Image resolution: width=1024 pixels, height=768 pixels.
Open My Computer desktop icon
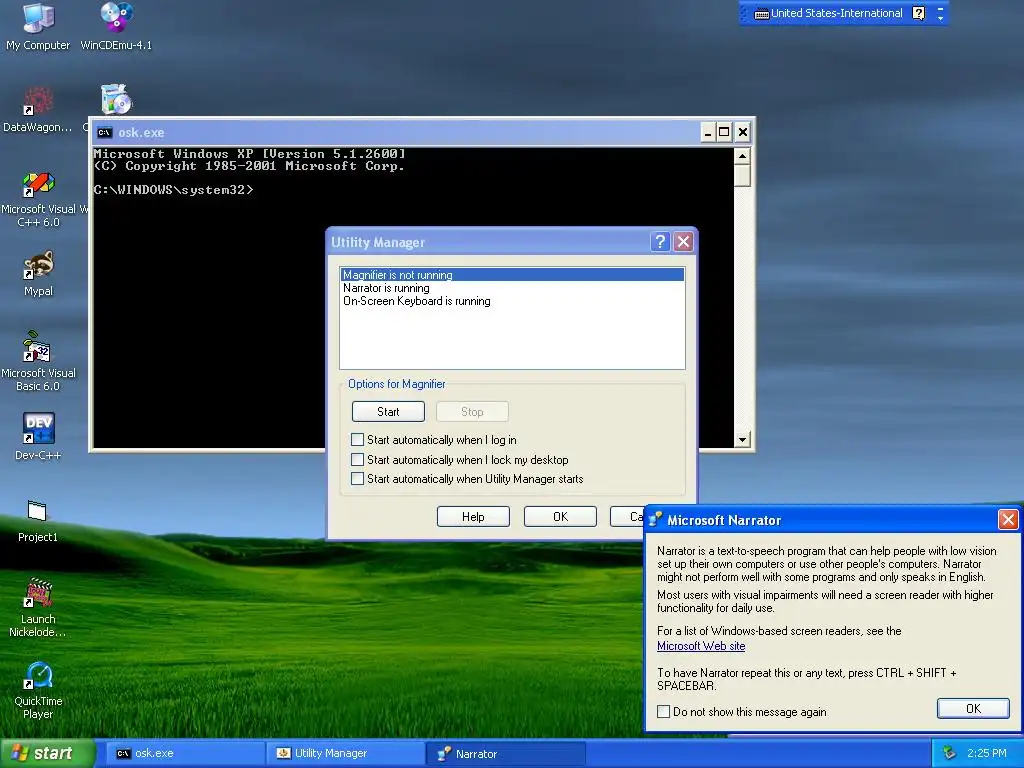click(x=38, y=26)
